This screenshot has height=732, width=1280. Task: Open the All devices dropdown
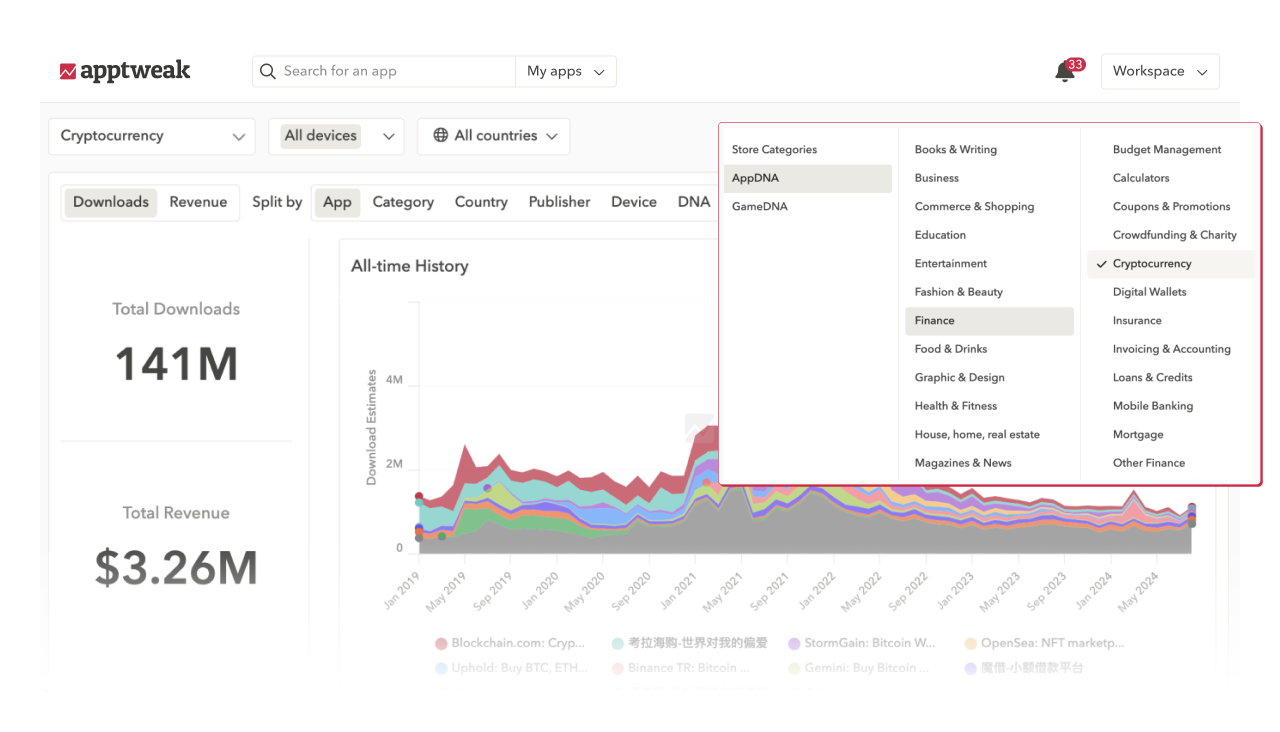[x=336, y=136]
